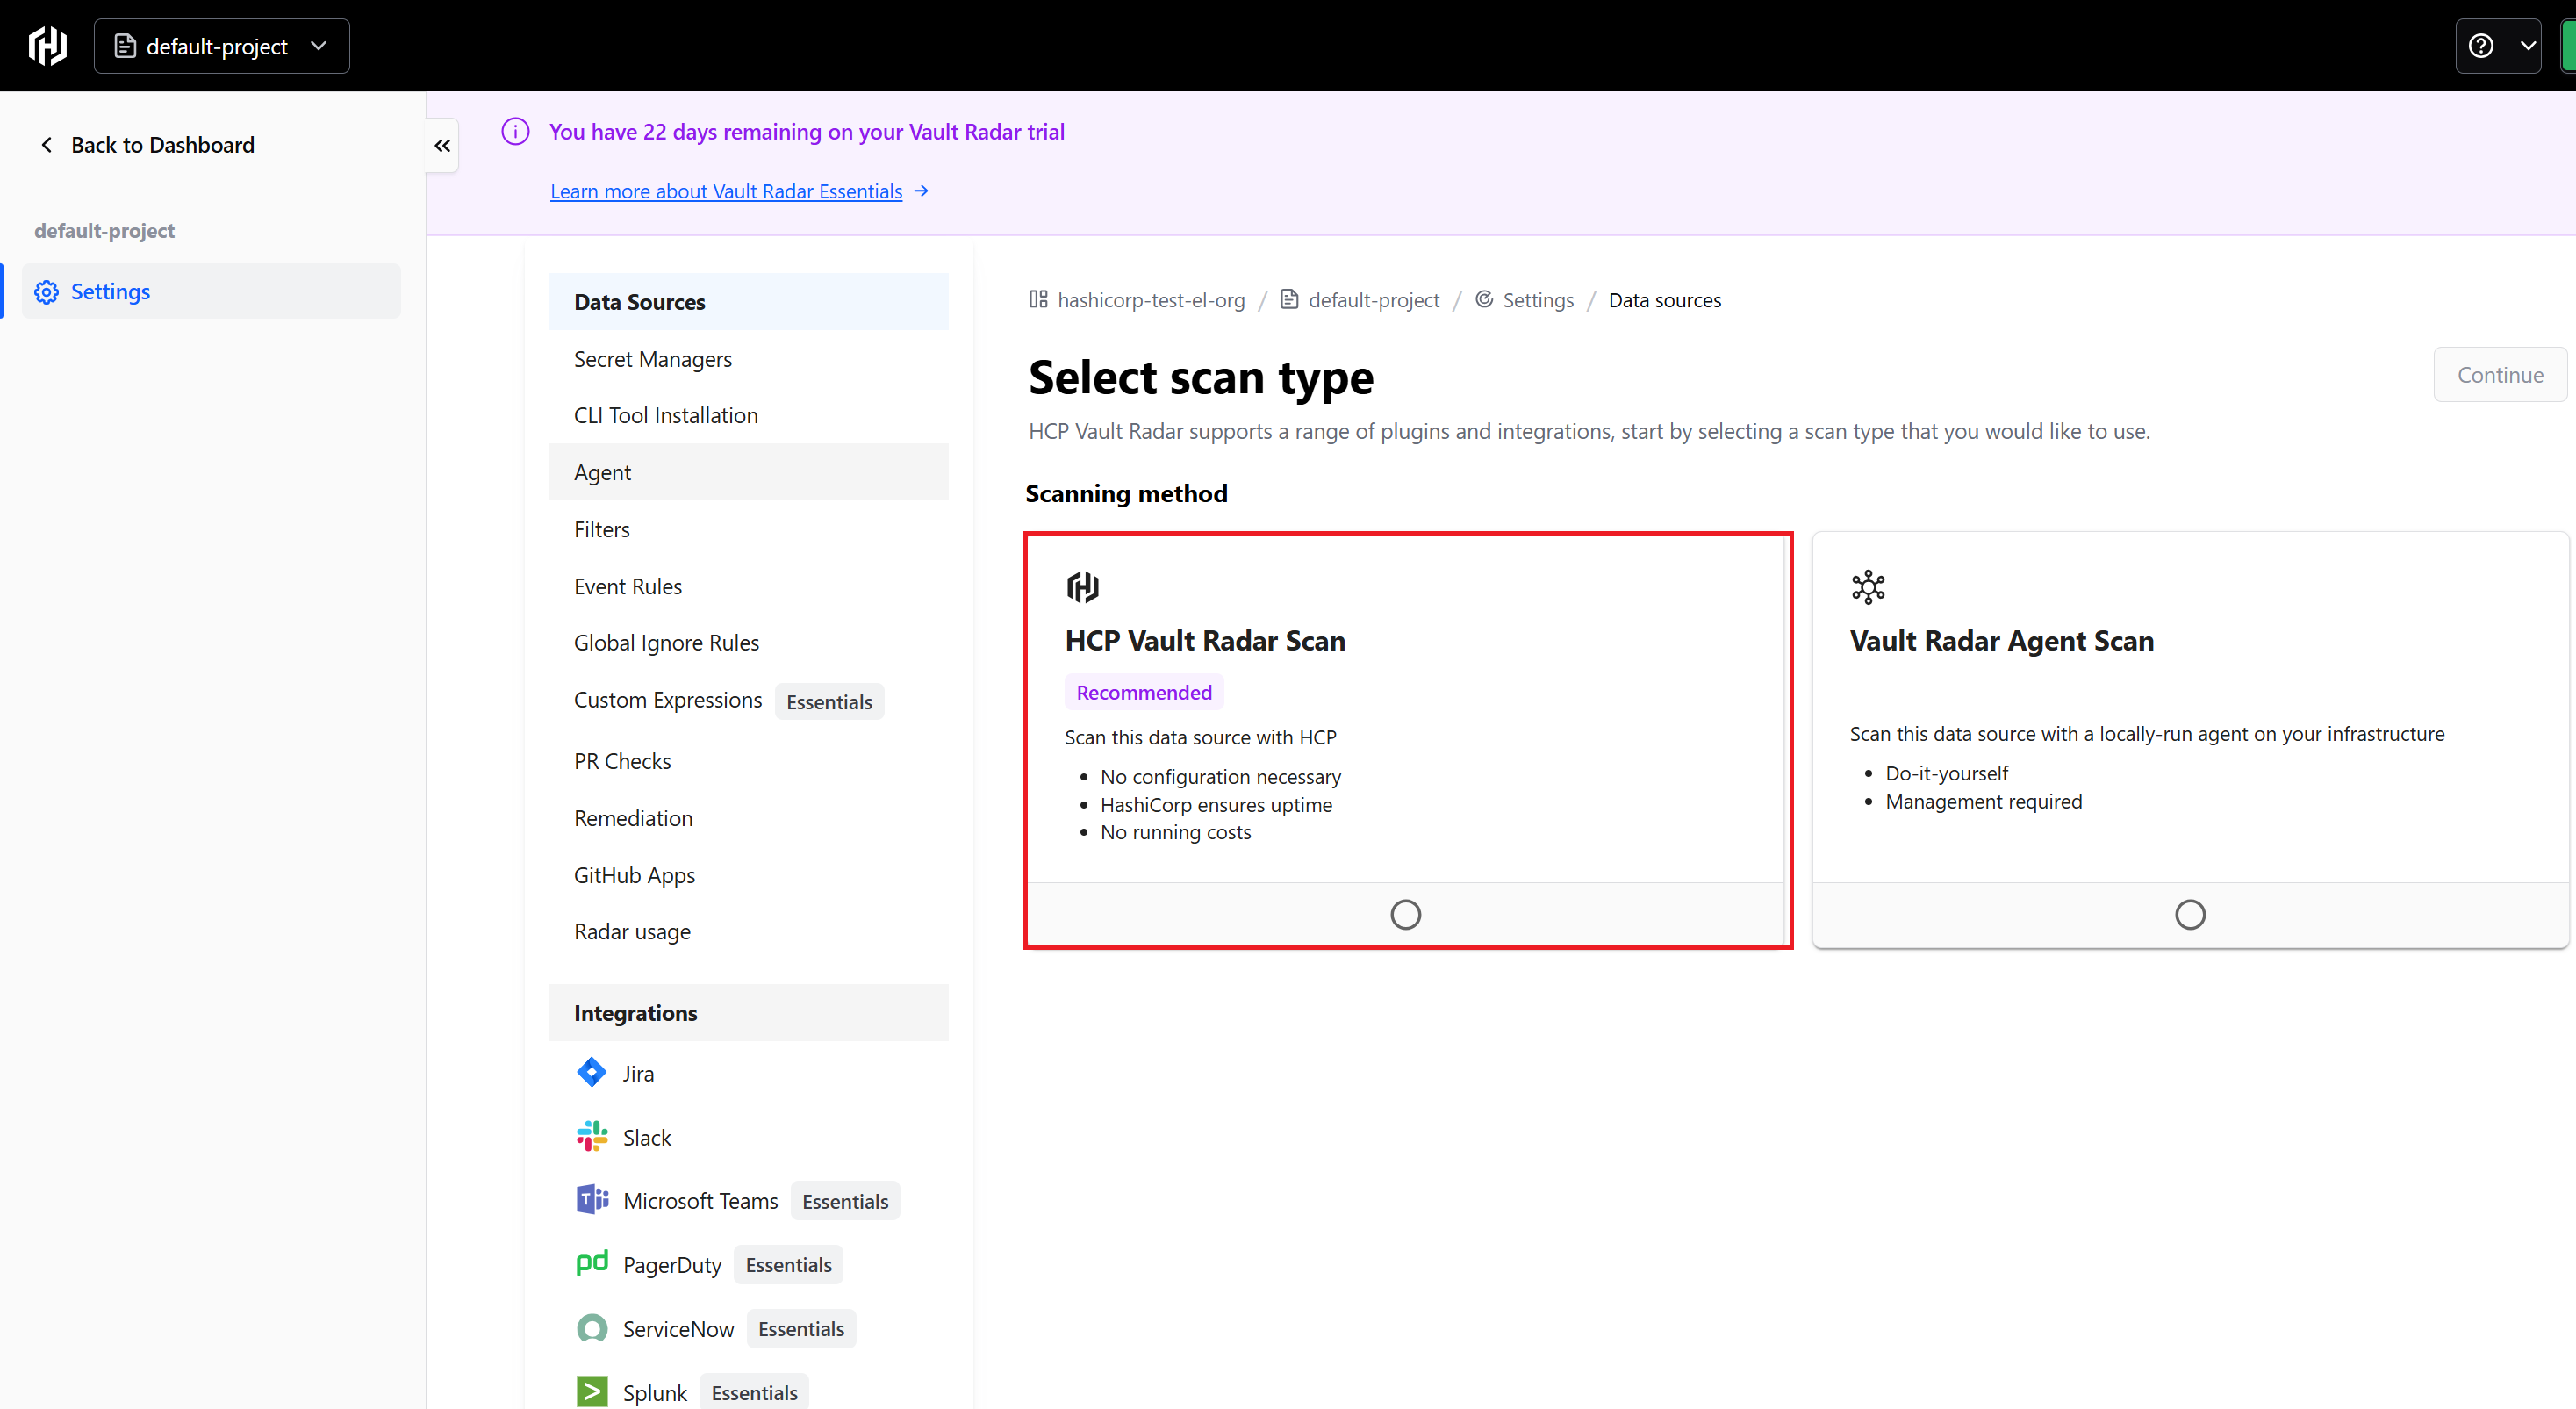Click the Continue button
This screenshot has width=2576, height=1409.
click(2499, 375)
